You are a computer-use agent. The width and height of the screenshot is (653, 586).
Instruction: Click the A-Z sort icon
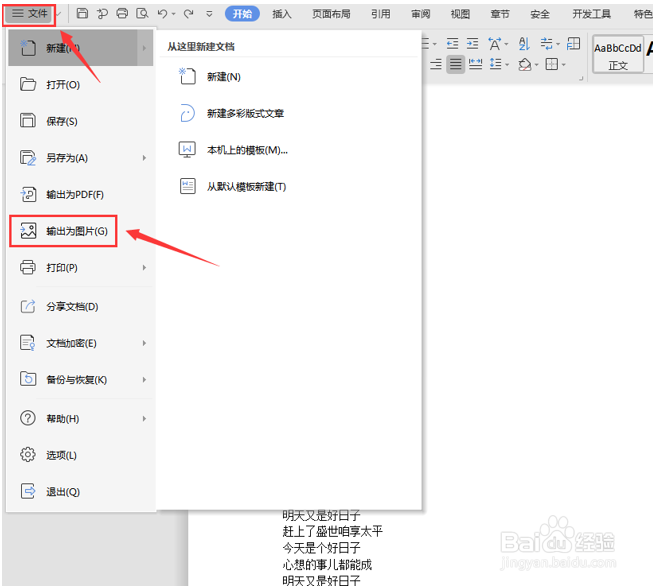pyautogui.click(x=524, y=43)
